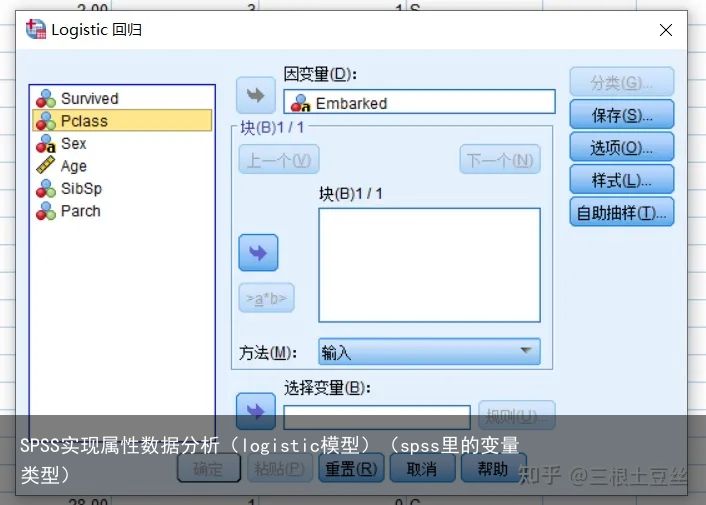
Task: Select the highlighted Pclass variable
Action: coord(122,121)
